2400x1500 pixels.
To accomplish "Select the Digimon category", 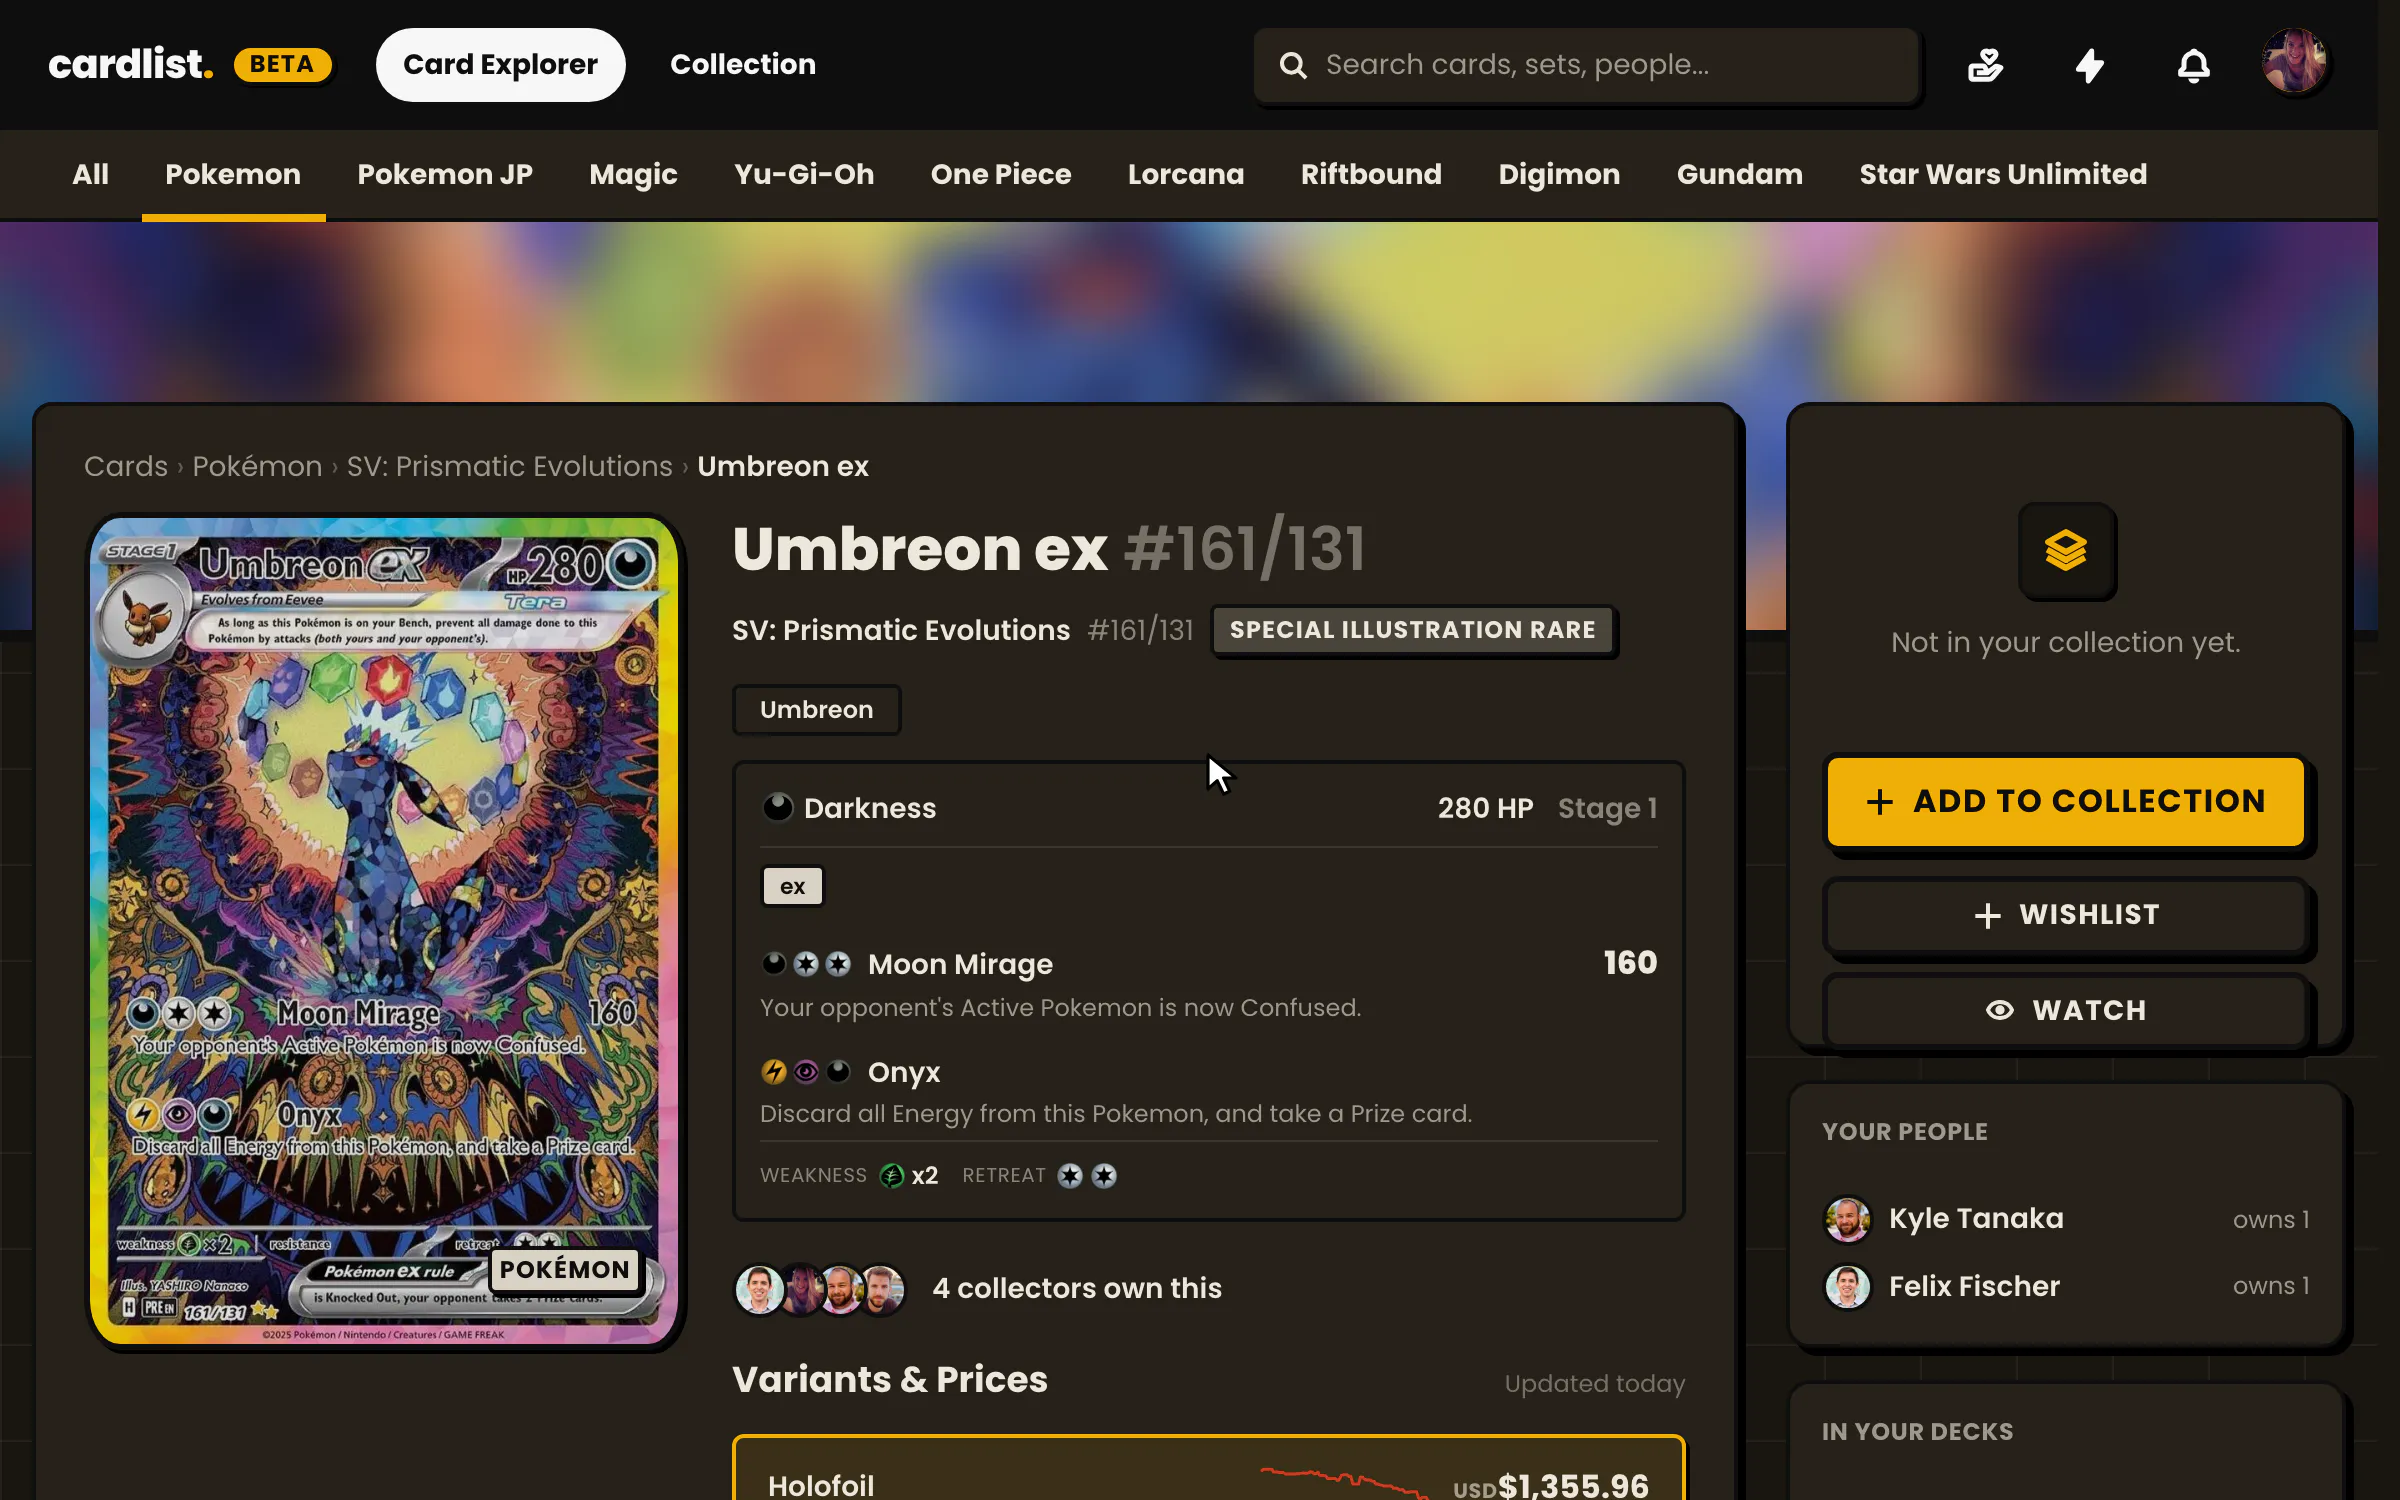I will (x=1559, y=174).
